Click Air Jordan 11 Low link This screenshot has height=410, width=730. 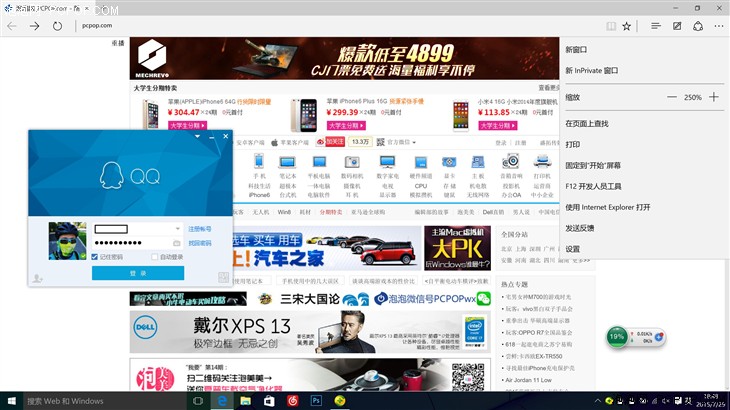coord(528,380)
